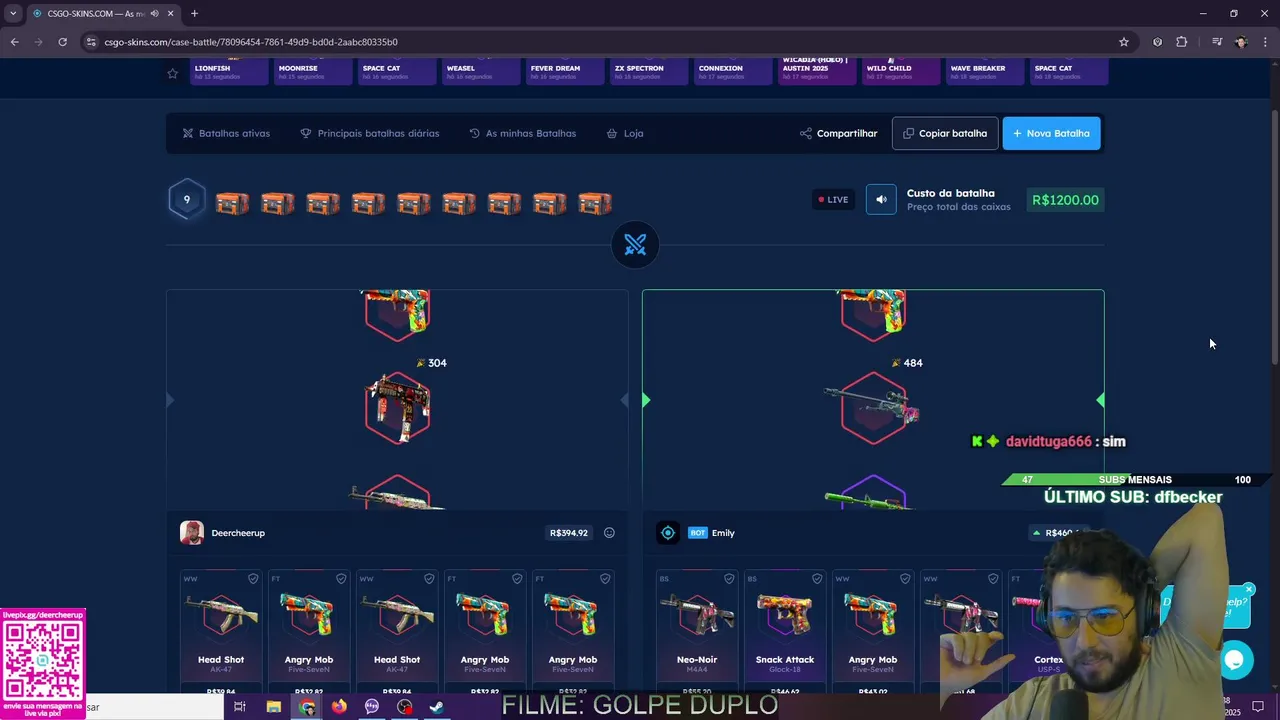Open the As minhas Batalhas tab

coord(522,133)
